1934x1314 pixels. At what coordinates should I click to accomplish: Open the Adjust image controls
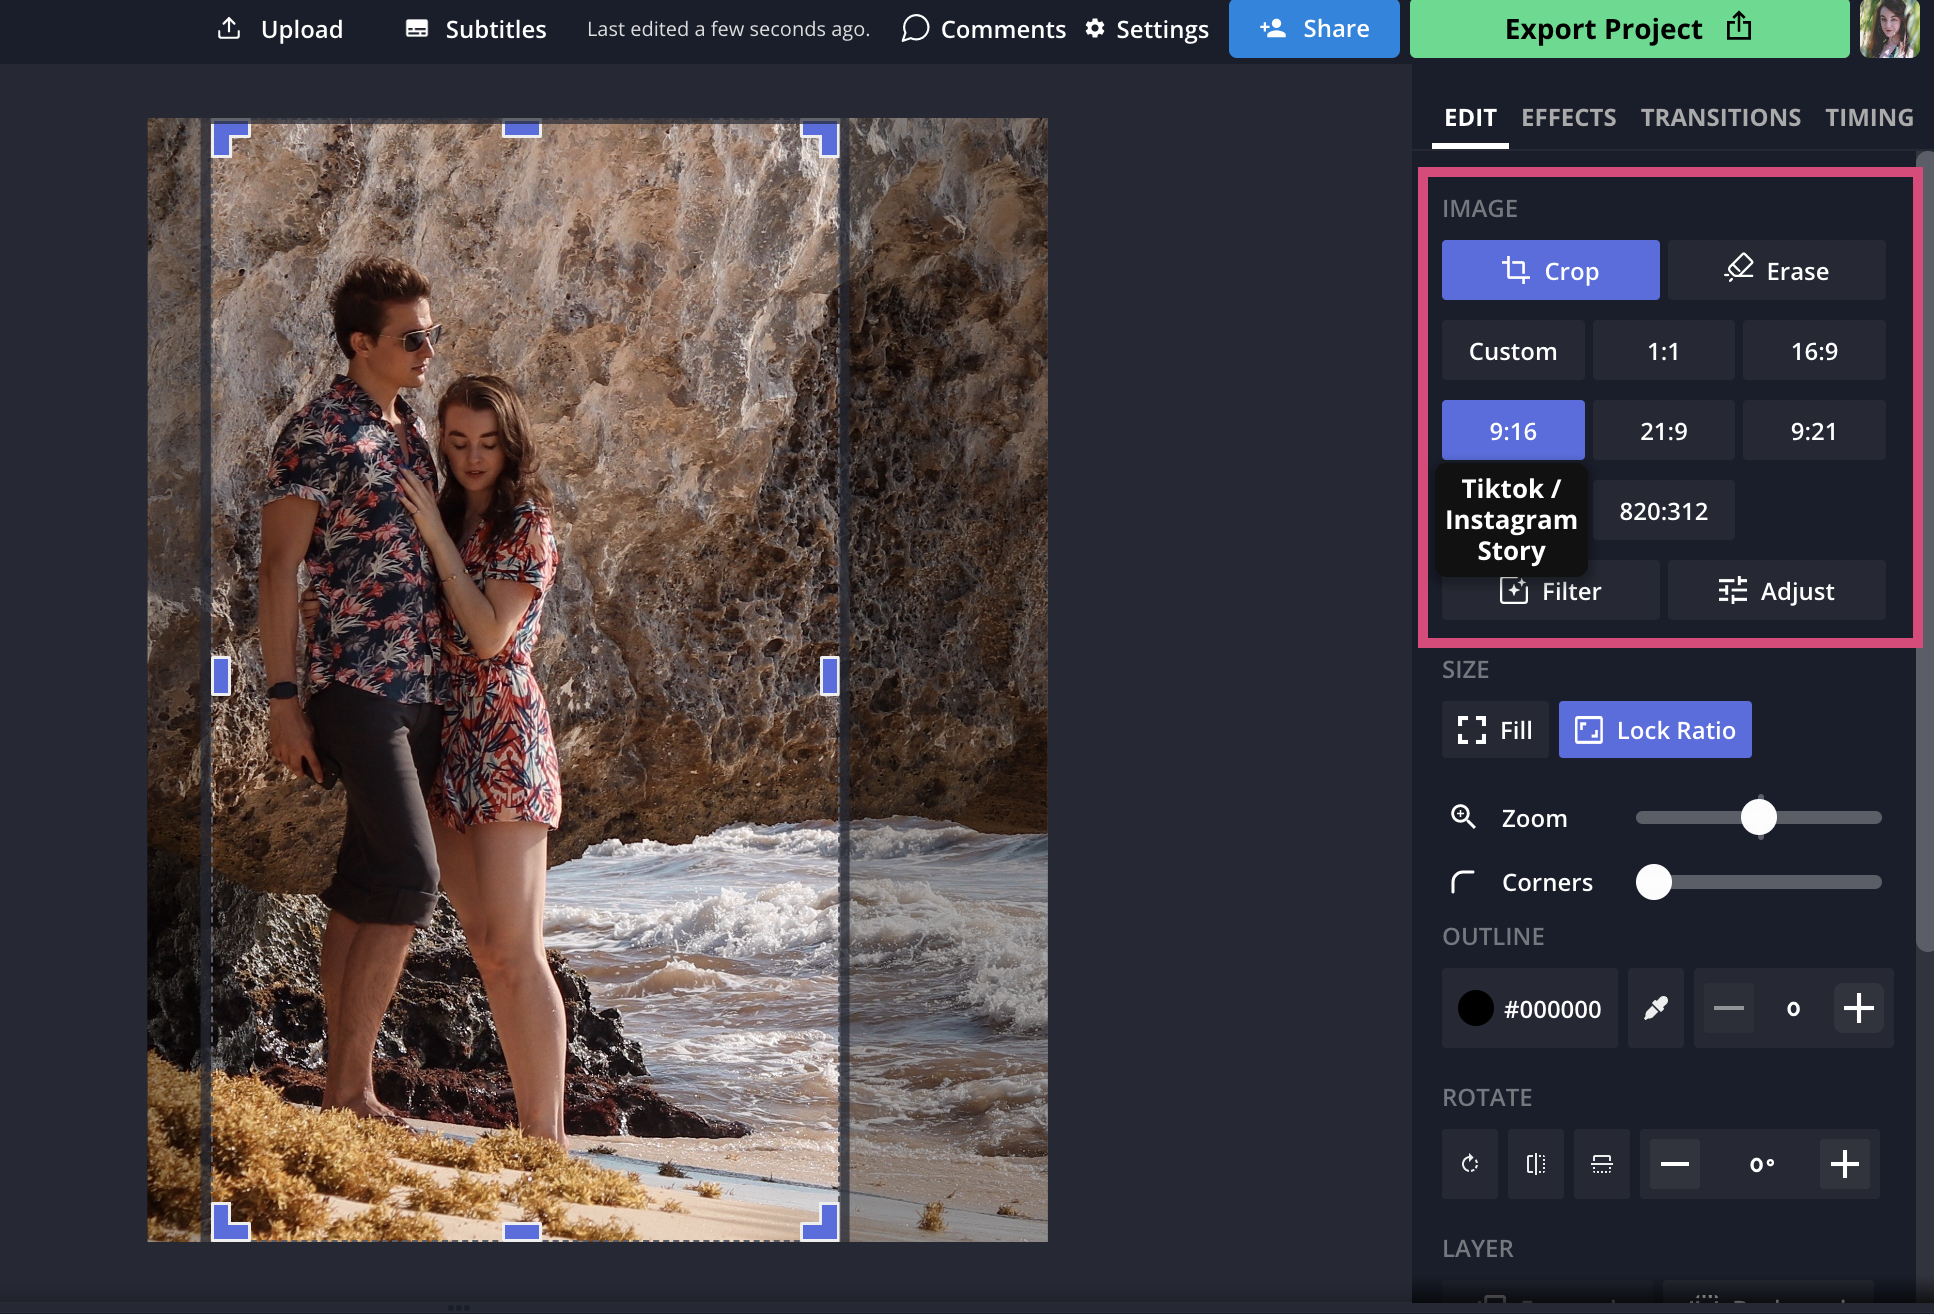point(1776,591)
